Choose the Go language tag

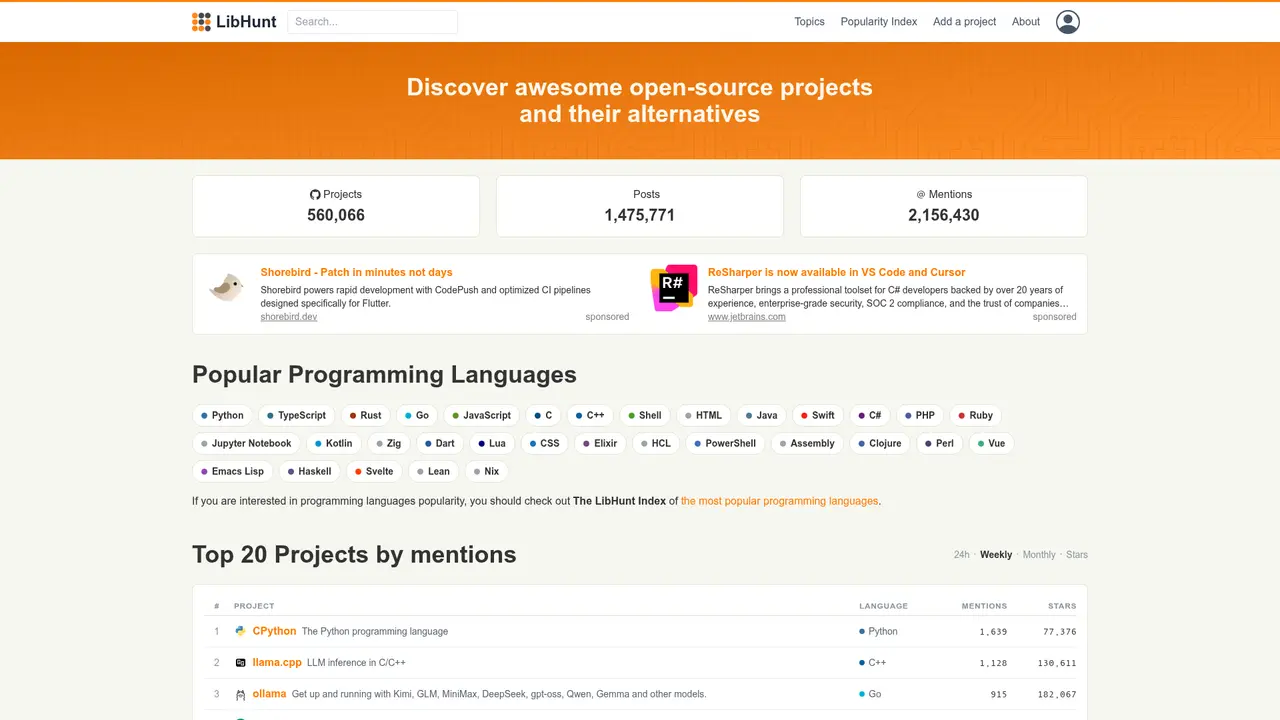click(x=417, y=415)
